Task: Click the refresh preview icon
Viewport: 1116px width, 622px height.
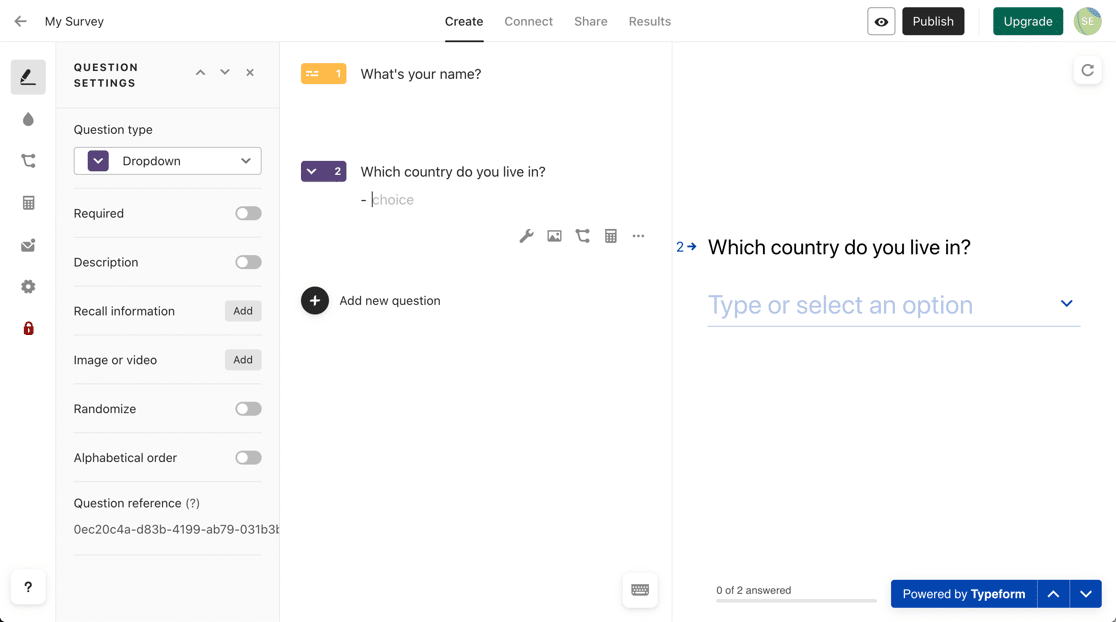Action: pos(1087,70)
